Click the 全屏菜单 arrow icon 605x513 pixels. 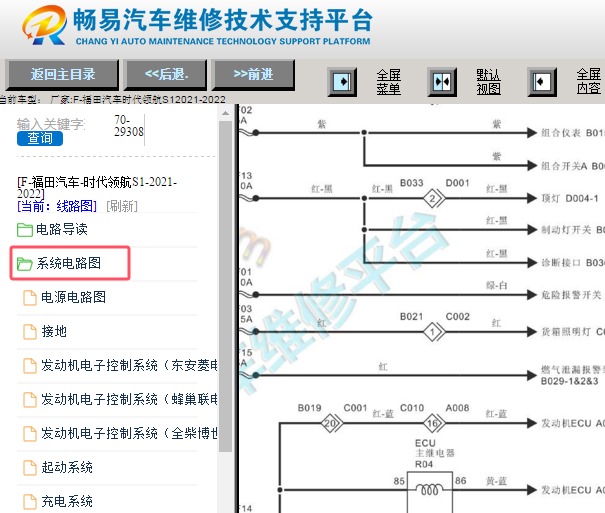click(x=342, y=82)
